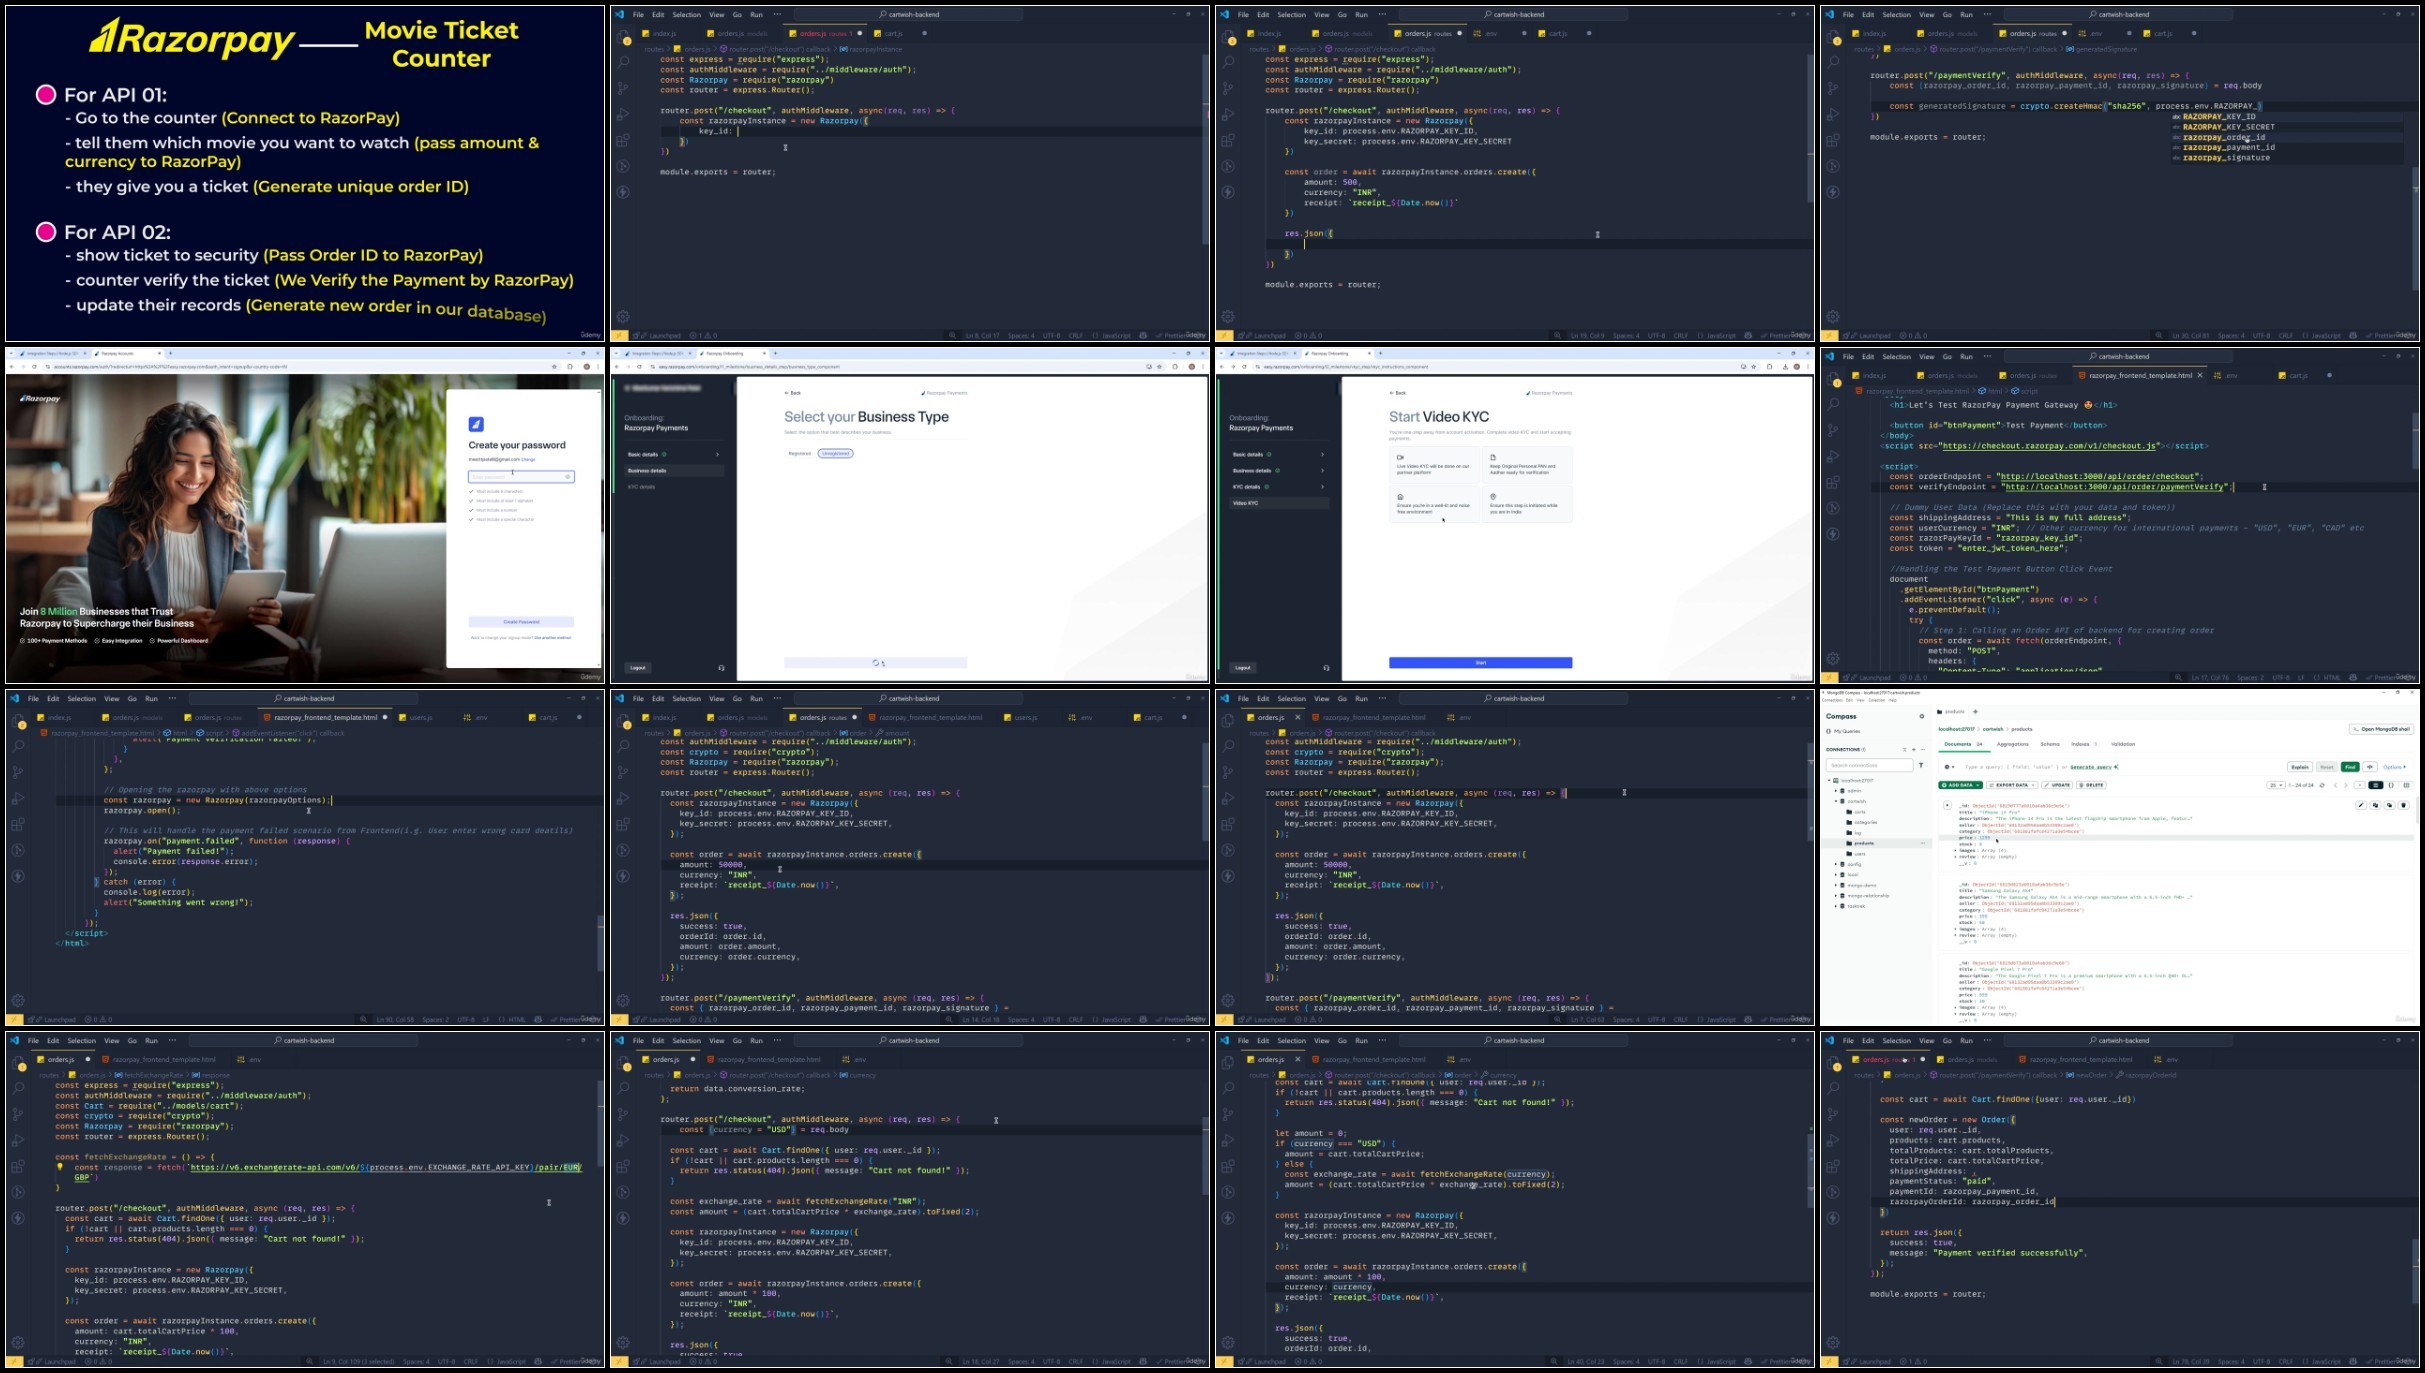The image size is (2425, 1373).
Task: Click Generate query link in Compass
Action: [x=2091, y=767]
